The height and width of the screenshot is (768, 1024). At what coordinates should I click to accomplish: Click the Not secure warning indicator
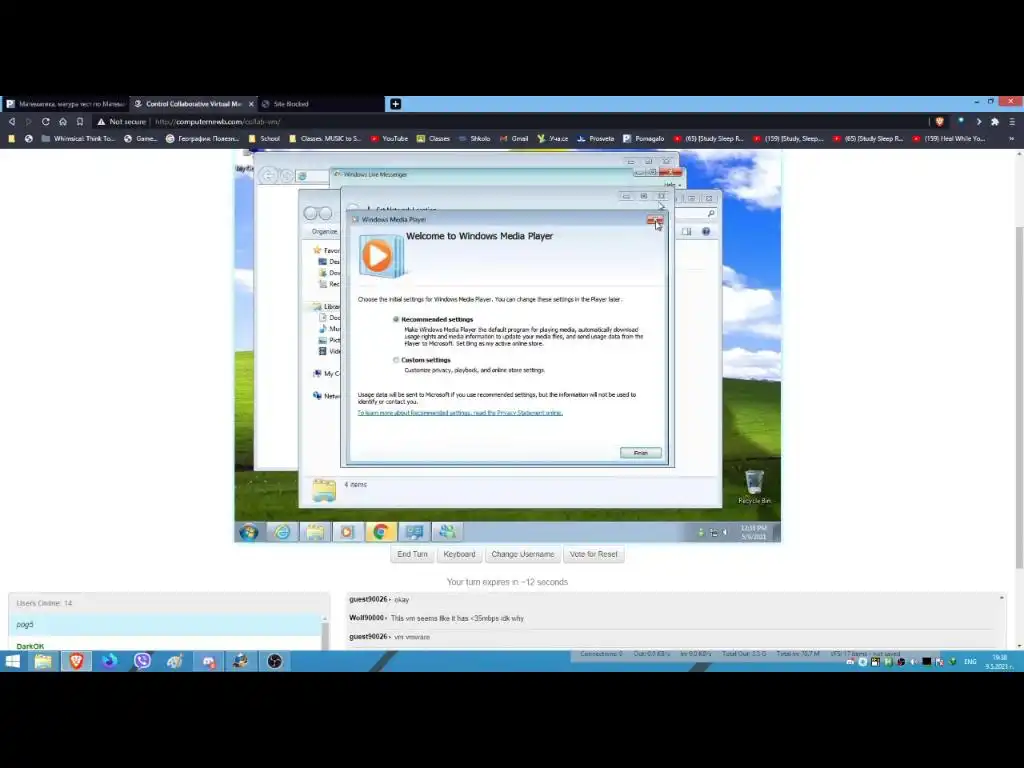click(121, 121)
